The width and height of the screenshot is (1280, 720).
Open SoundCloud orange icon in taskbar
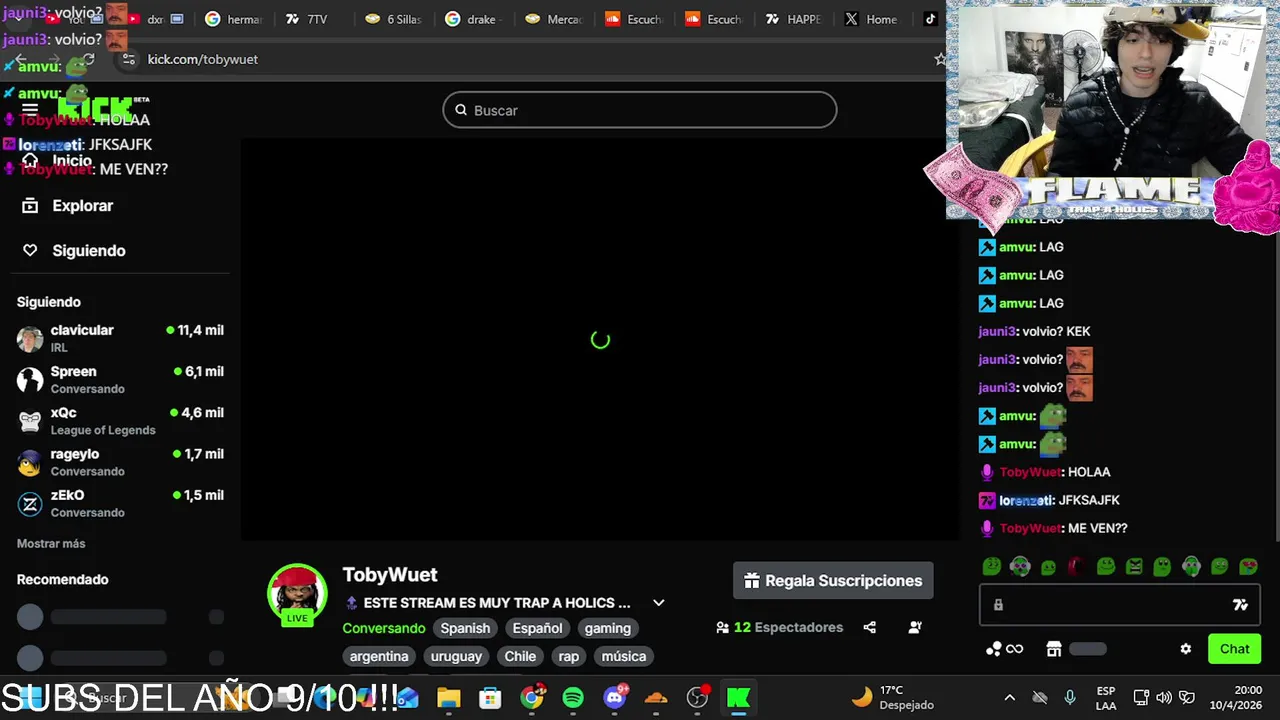[x=656, y=697]
